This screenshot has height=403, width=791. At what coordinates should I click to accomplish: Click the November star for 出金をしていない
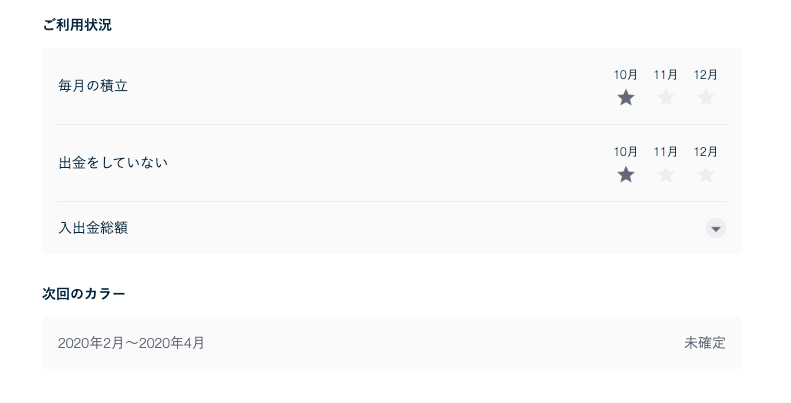click(666, 174)
